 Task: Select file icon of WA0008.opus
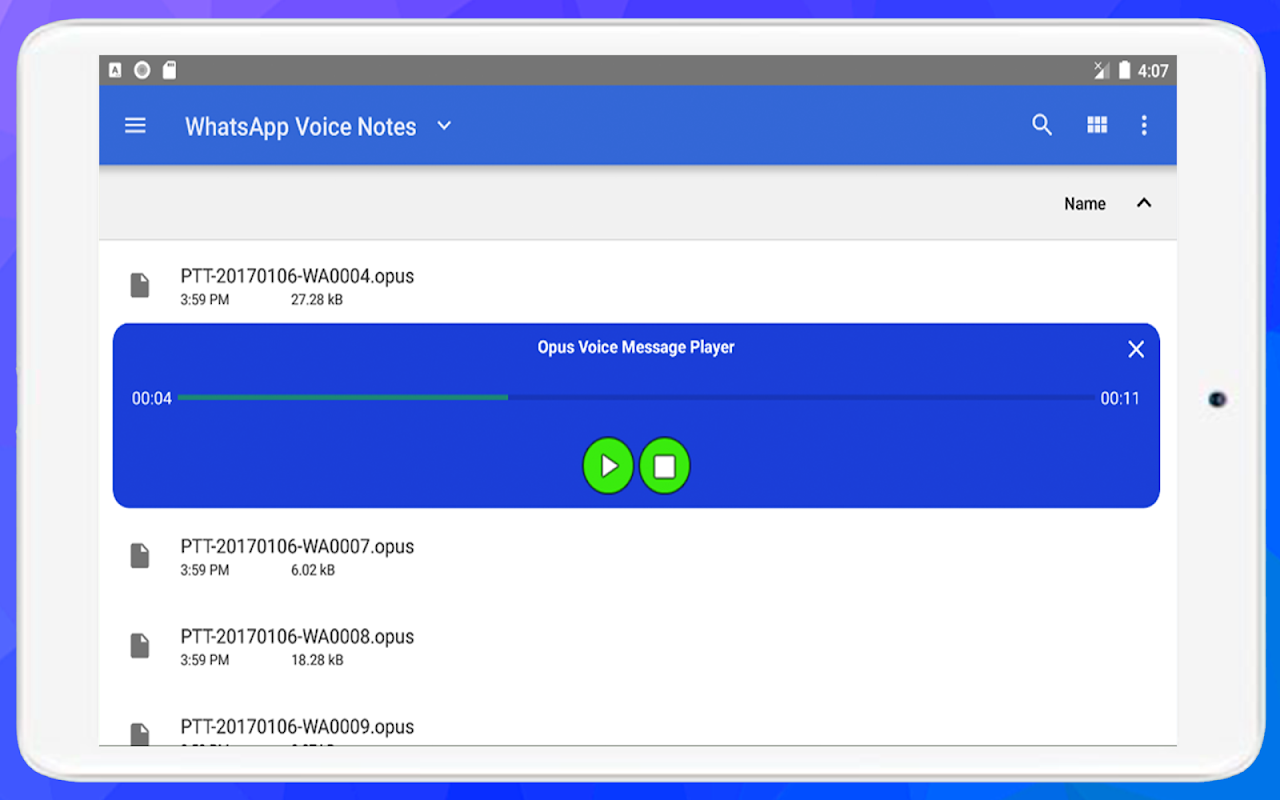140,646
